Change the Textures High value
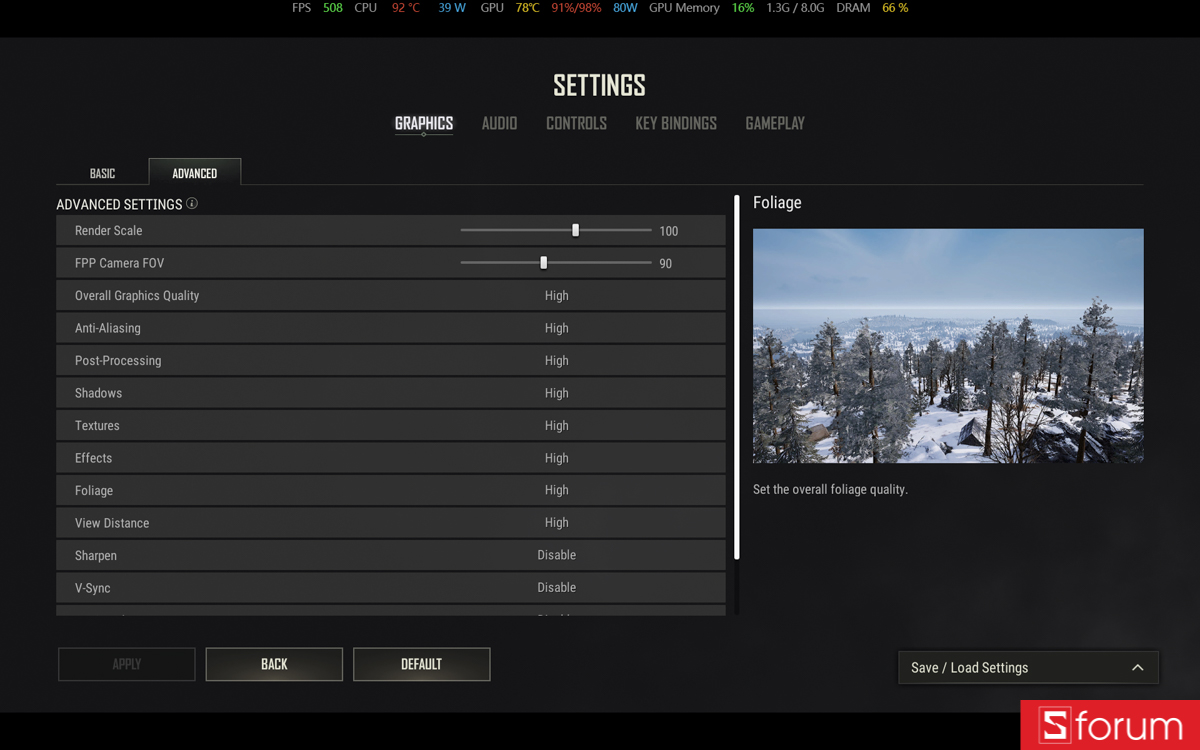Image resolution: width=1200 pixels, height=750 pixels. pos(557,426)
